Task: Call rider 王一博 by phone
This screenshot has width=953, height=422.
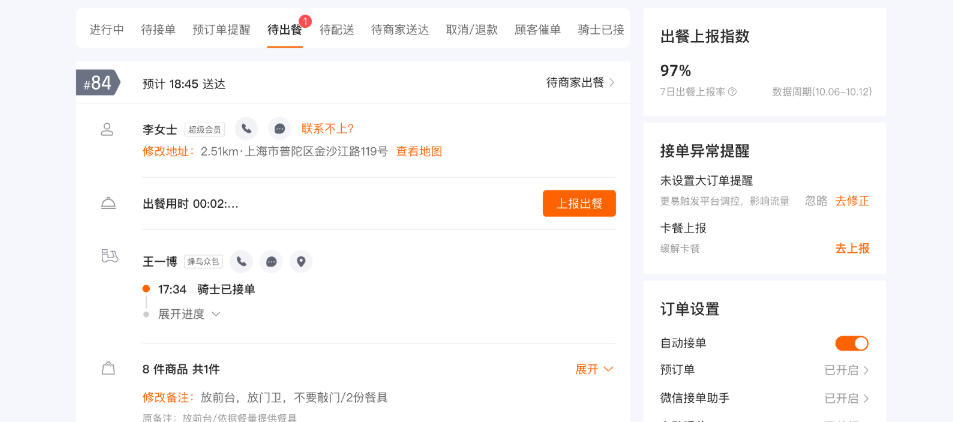Action: [x=241, y=261]
